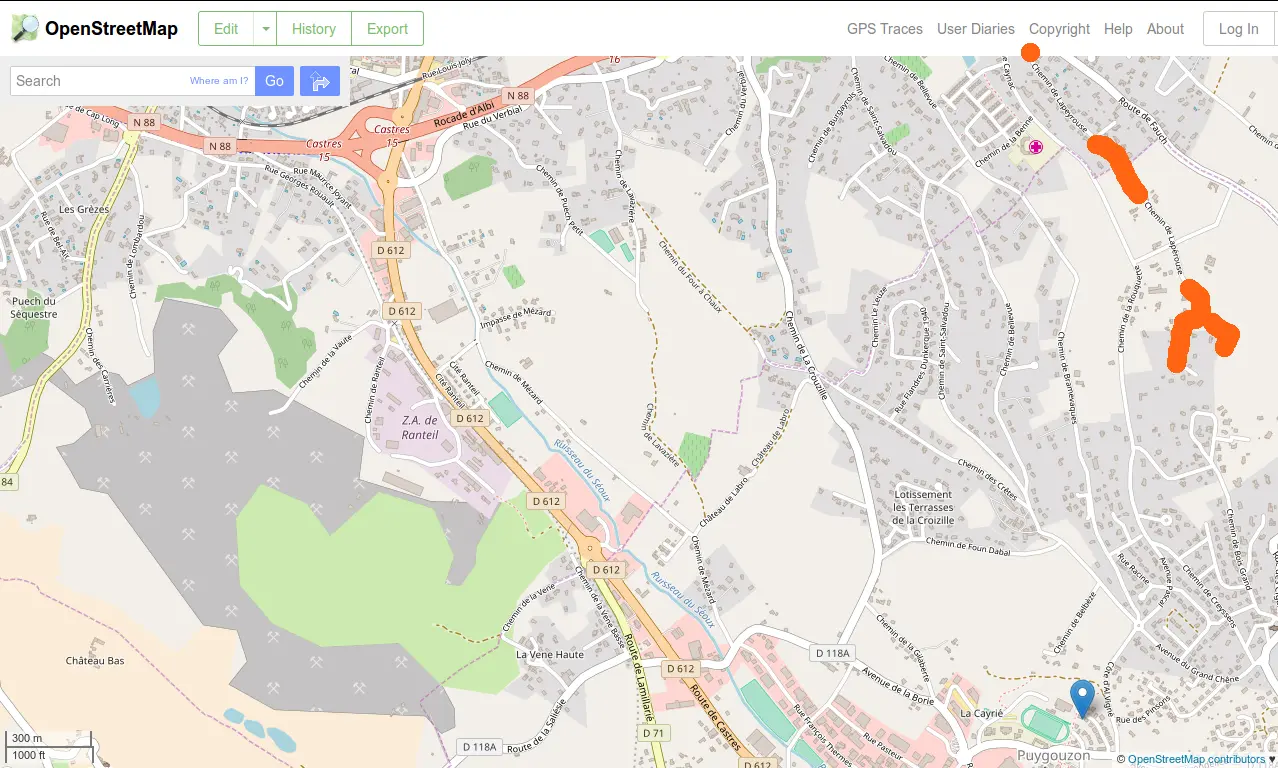Click the 'Z.A. de Ranteil' map label
Screen dimensions: 1278x768
click(x=420, y=427)
